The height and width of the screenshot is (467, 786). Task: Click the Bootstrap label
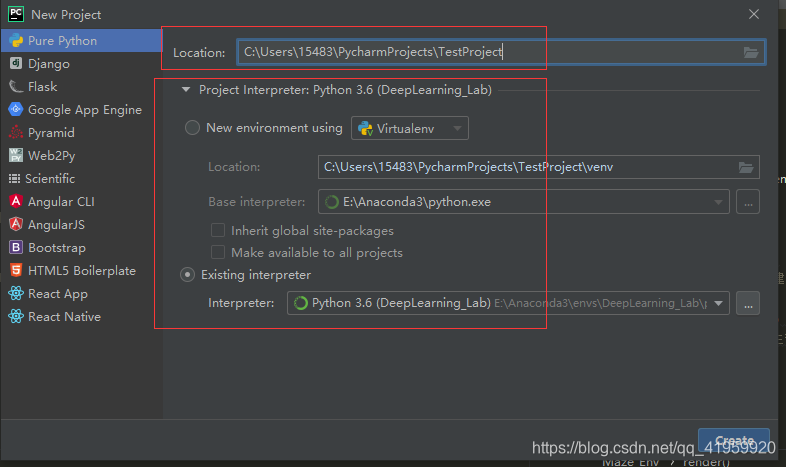coord(57,248)
